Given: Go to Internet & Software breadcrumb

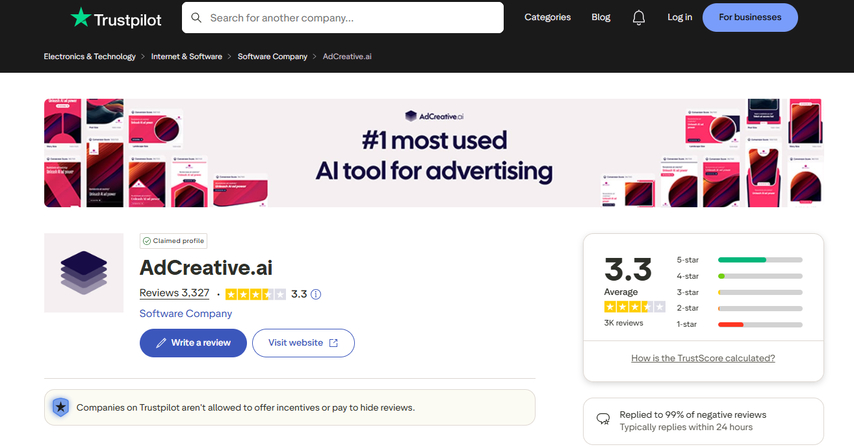Looking at the screenshot, I should (x=186, y=57).
